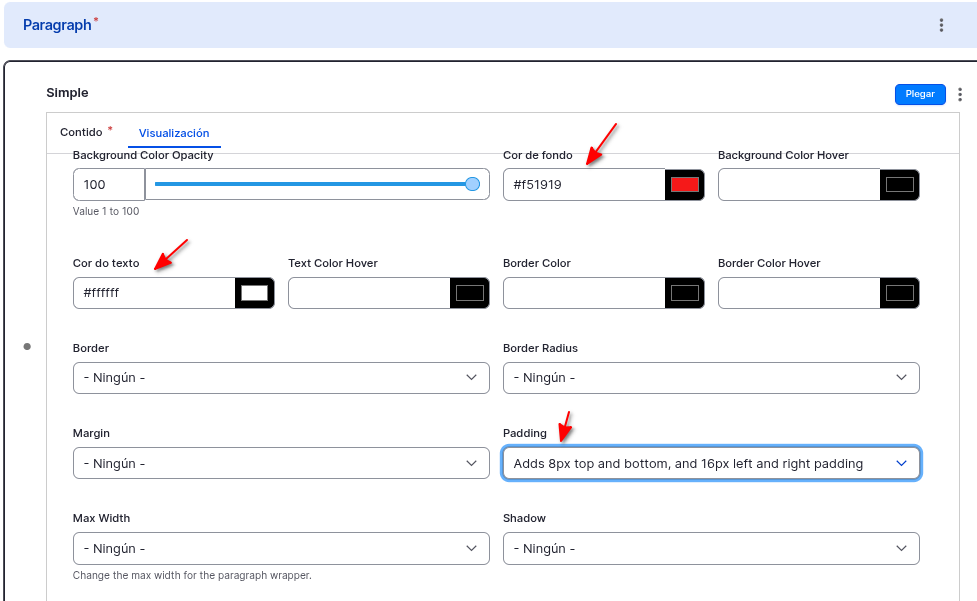Open the red Cor de fondo color swatch
The image size is (977, 601).
[x=685, y=184]
